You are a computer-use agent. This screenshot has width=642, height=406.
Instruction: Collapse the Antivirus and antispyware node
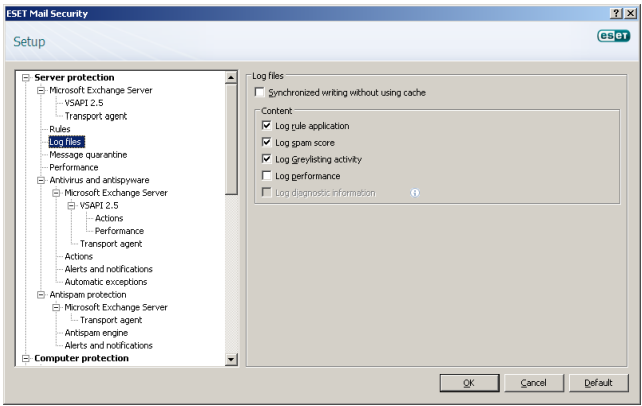41,180
